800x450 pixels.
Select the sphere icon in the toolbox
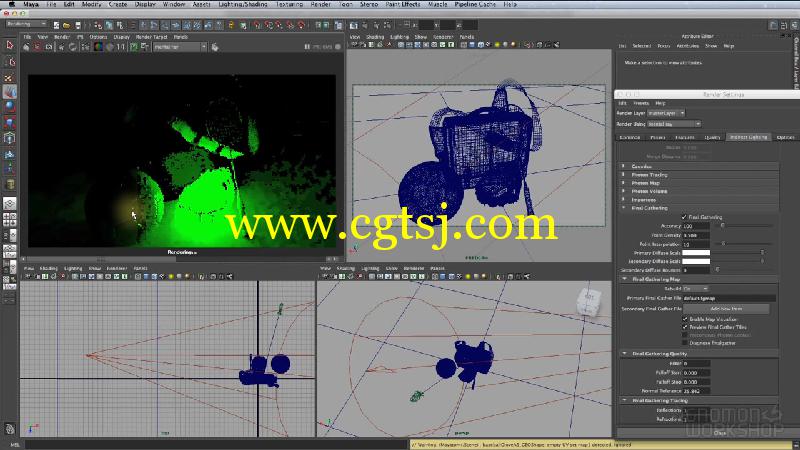[x=10, y=107]
